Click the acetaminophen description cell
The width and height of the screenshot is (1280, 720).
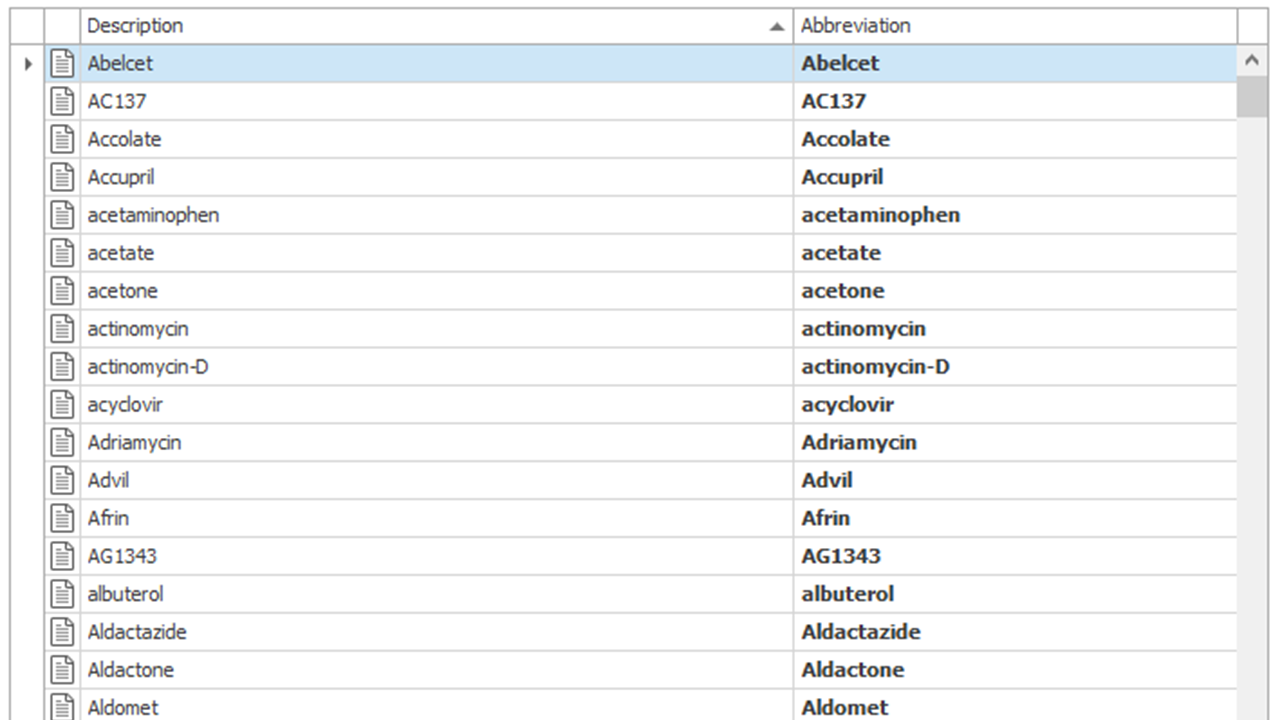tap(437, 215)
